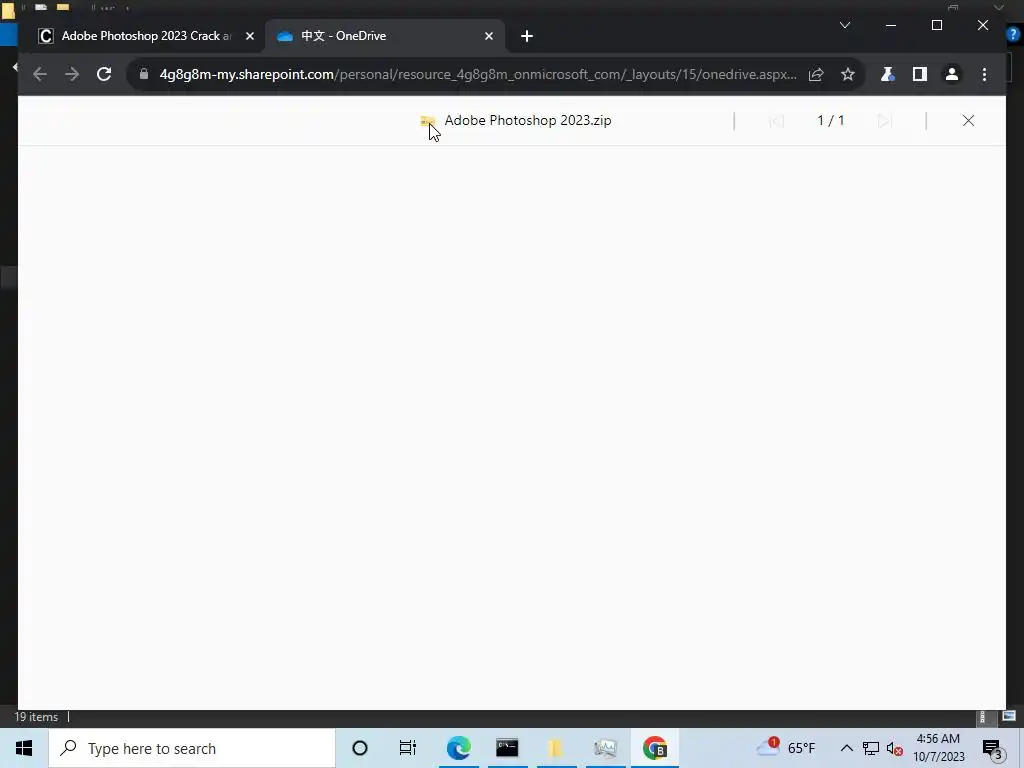Open the clock showing 4:56 AM

coord(938,748)
